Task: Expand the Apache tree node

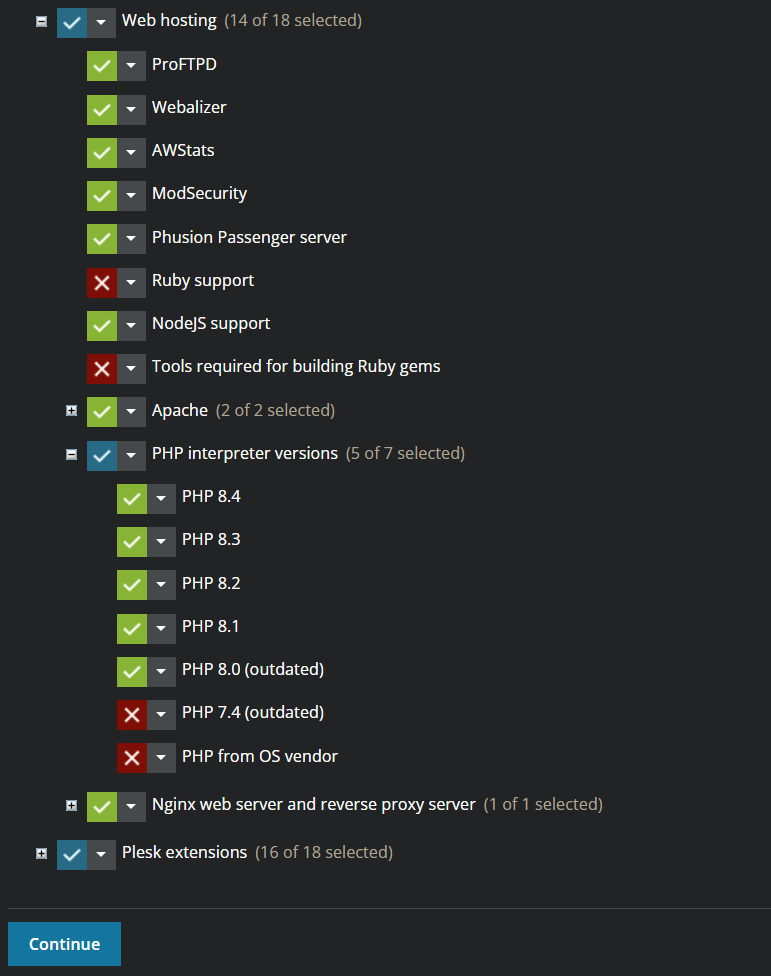Action: (71, 410)
